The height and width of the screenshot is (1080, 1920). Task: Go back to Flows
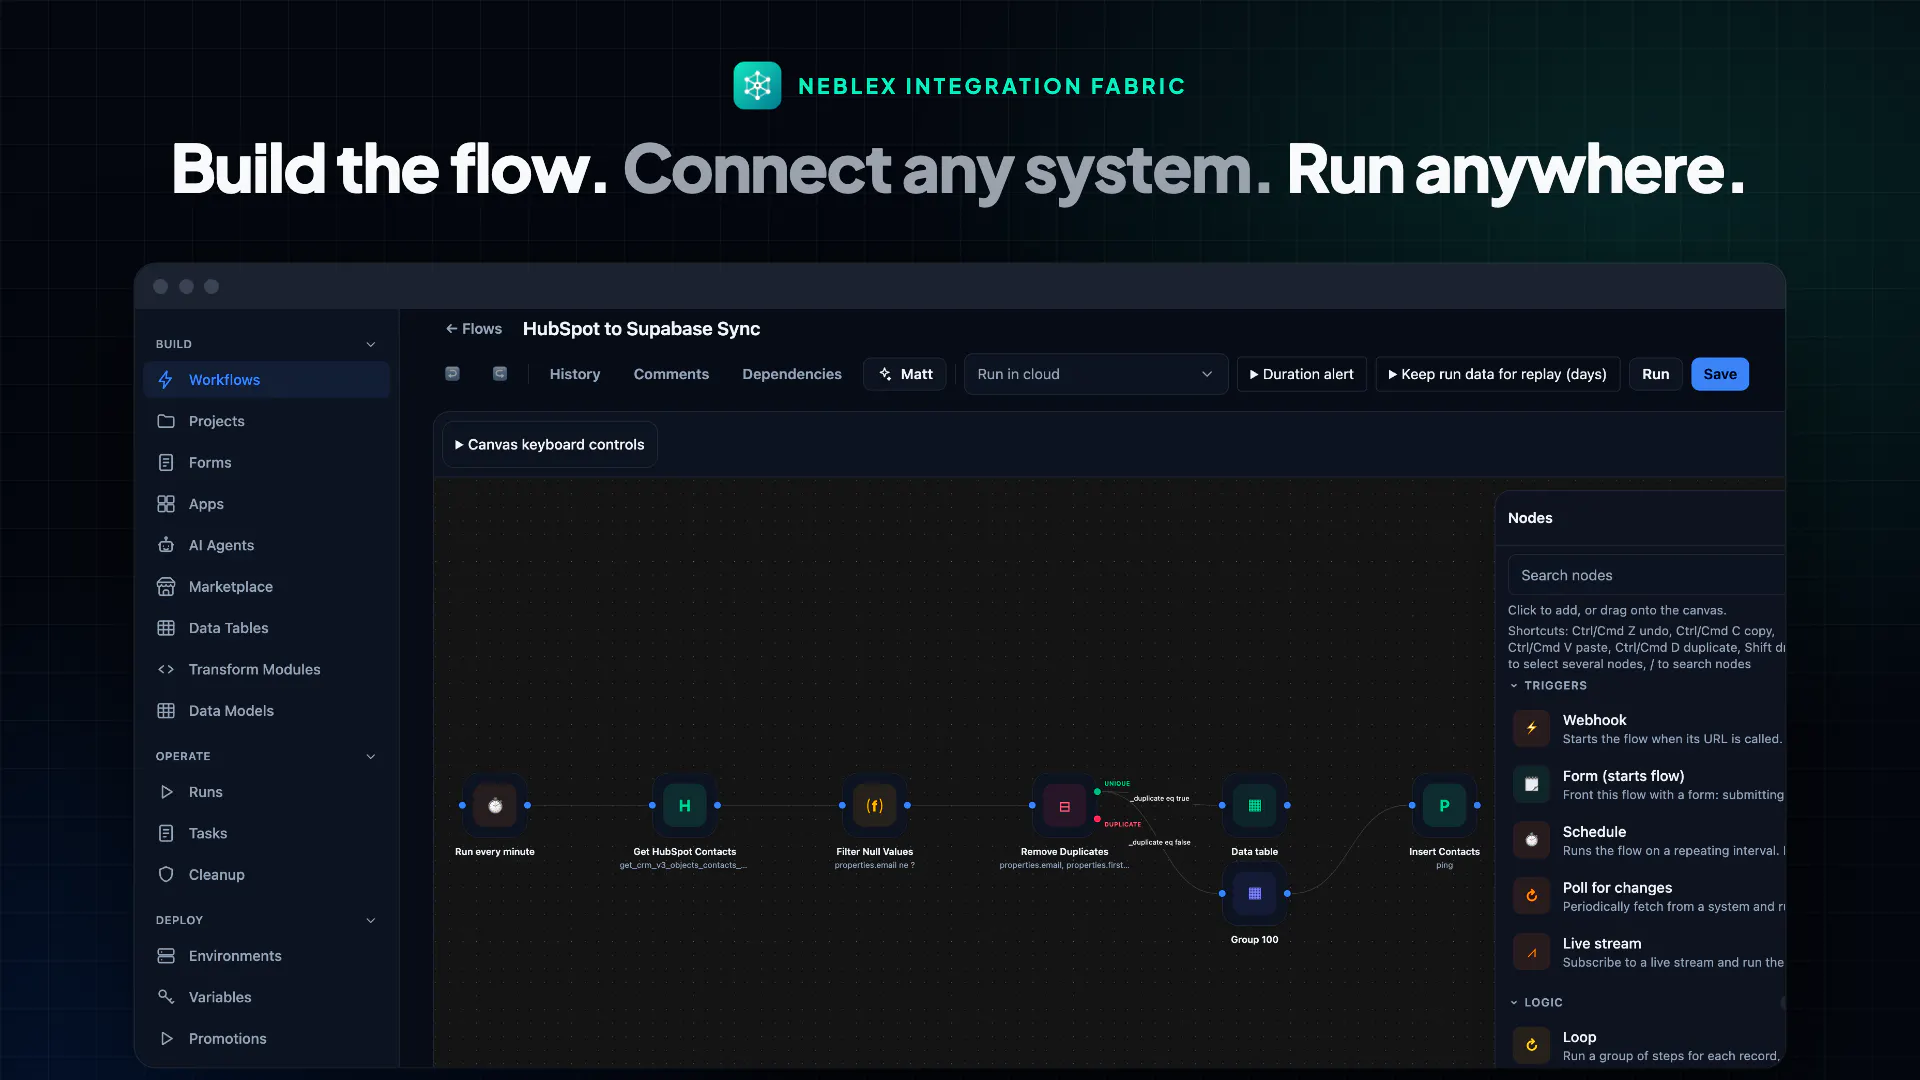pyautogui.click(x=474, y=329)
